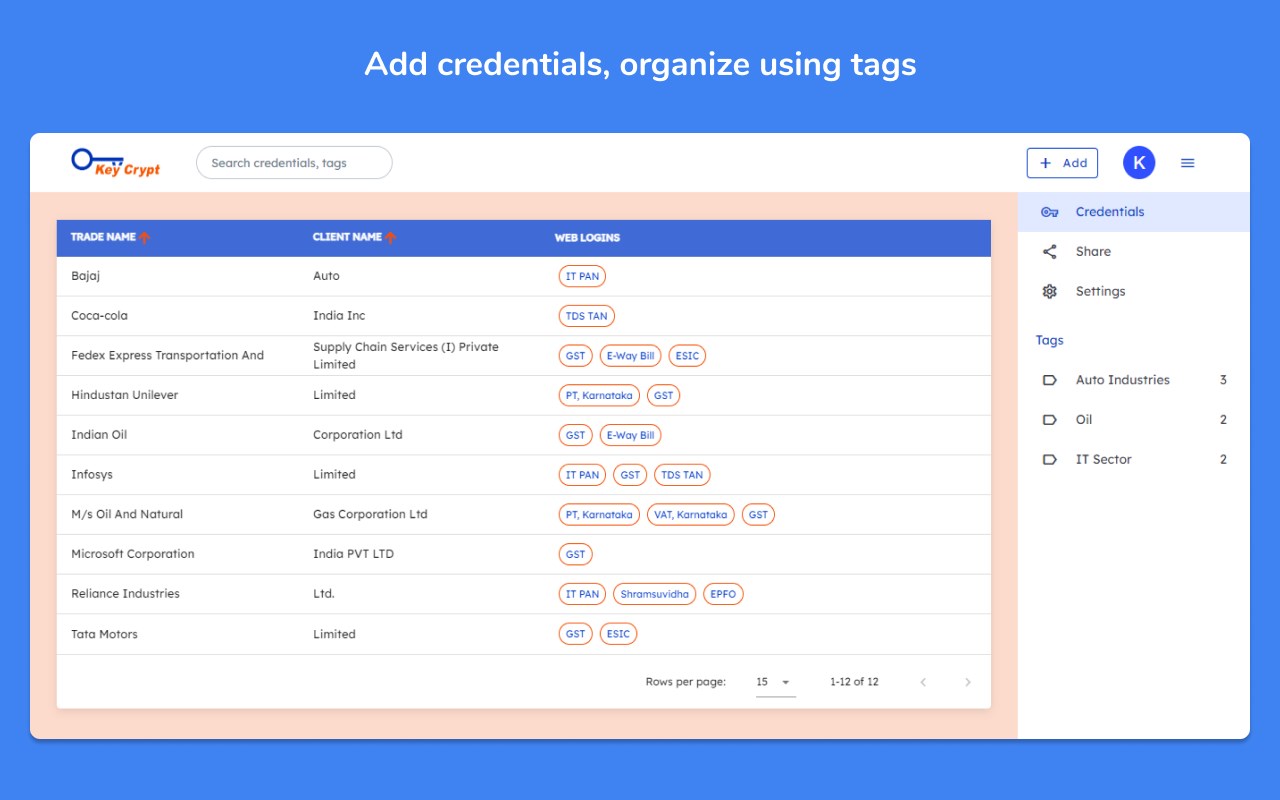This screenshot has width=1280, height=800.
Task: Select the Indian Oil trade name
Action: (x=99, y=436)
